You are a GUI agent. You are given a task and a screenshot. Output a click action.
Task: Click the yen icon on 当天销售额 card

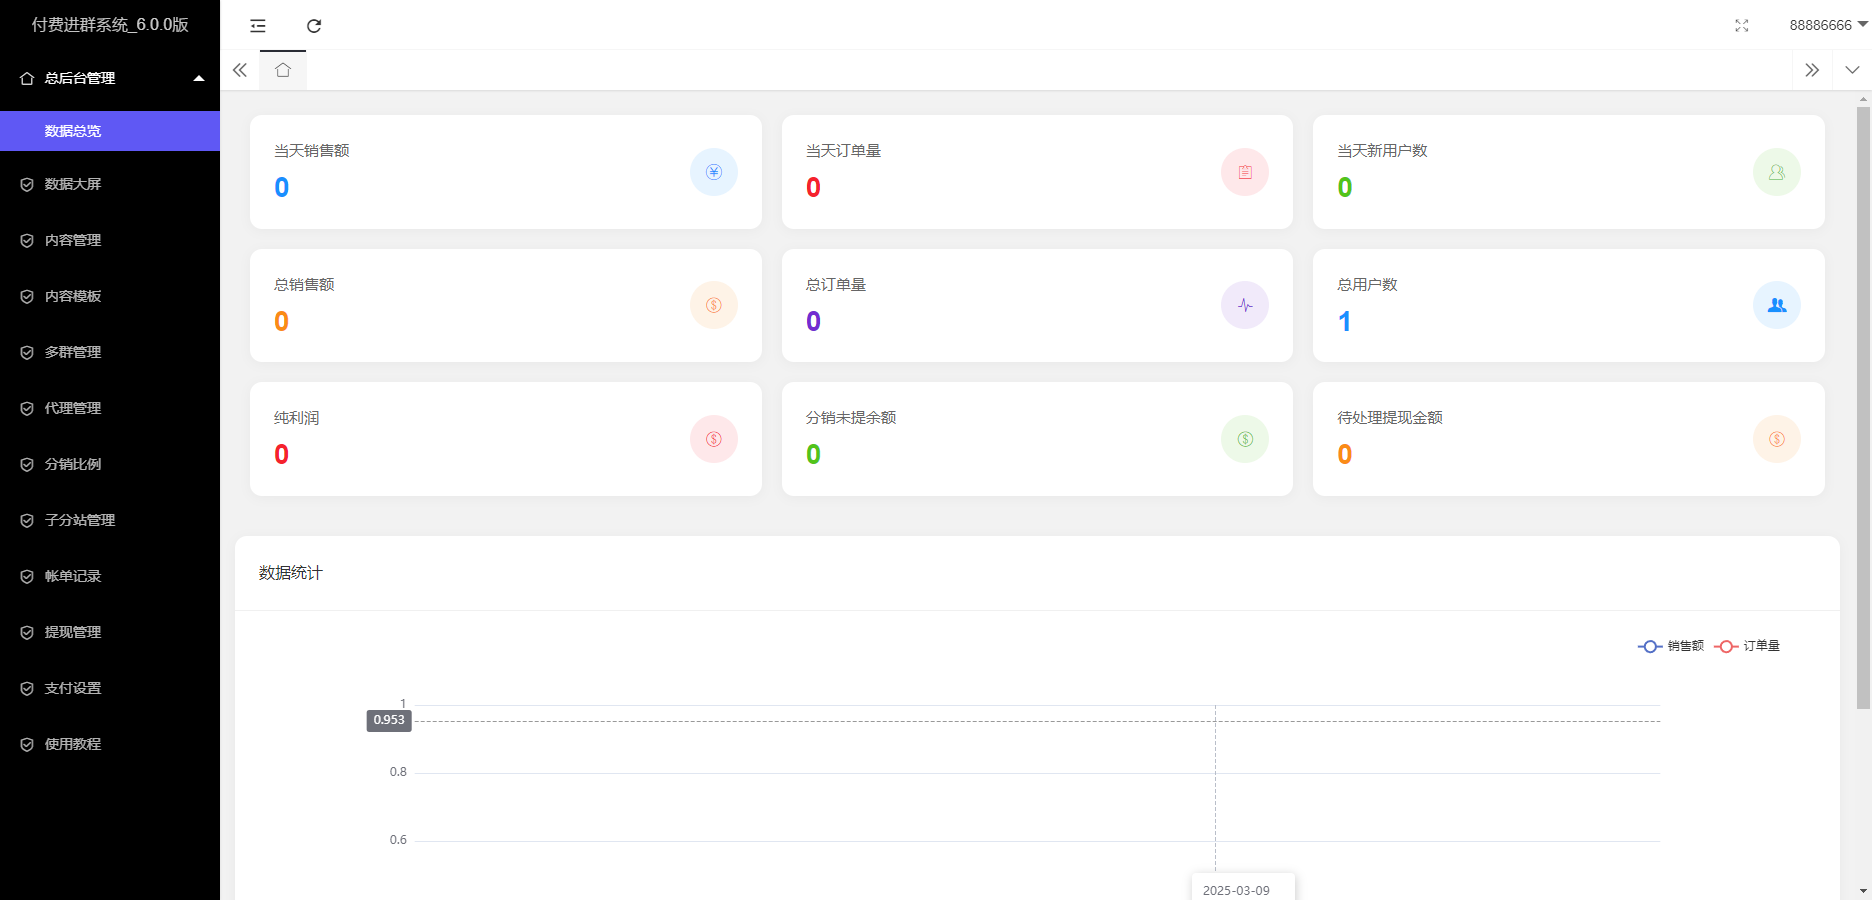point(714,172)
